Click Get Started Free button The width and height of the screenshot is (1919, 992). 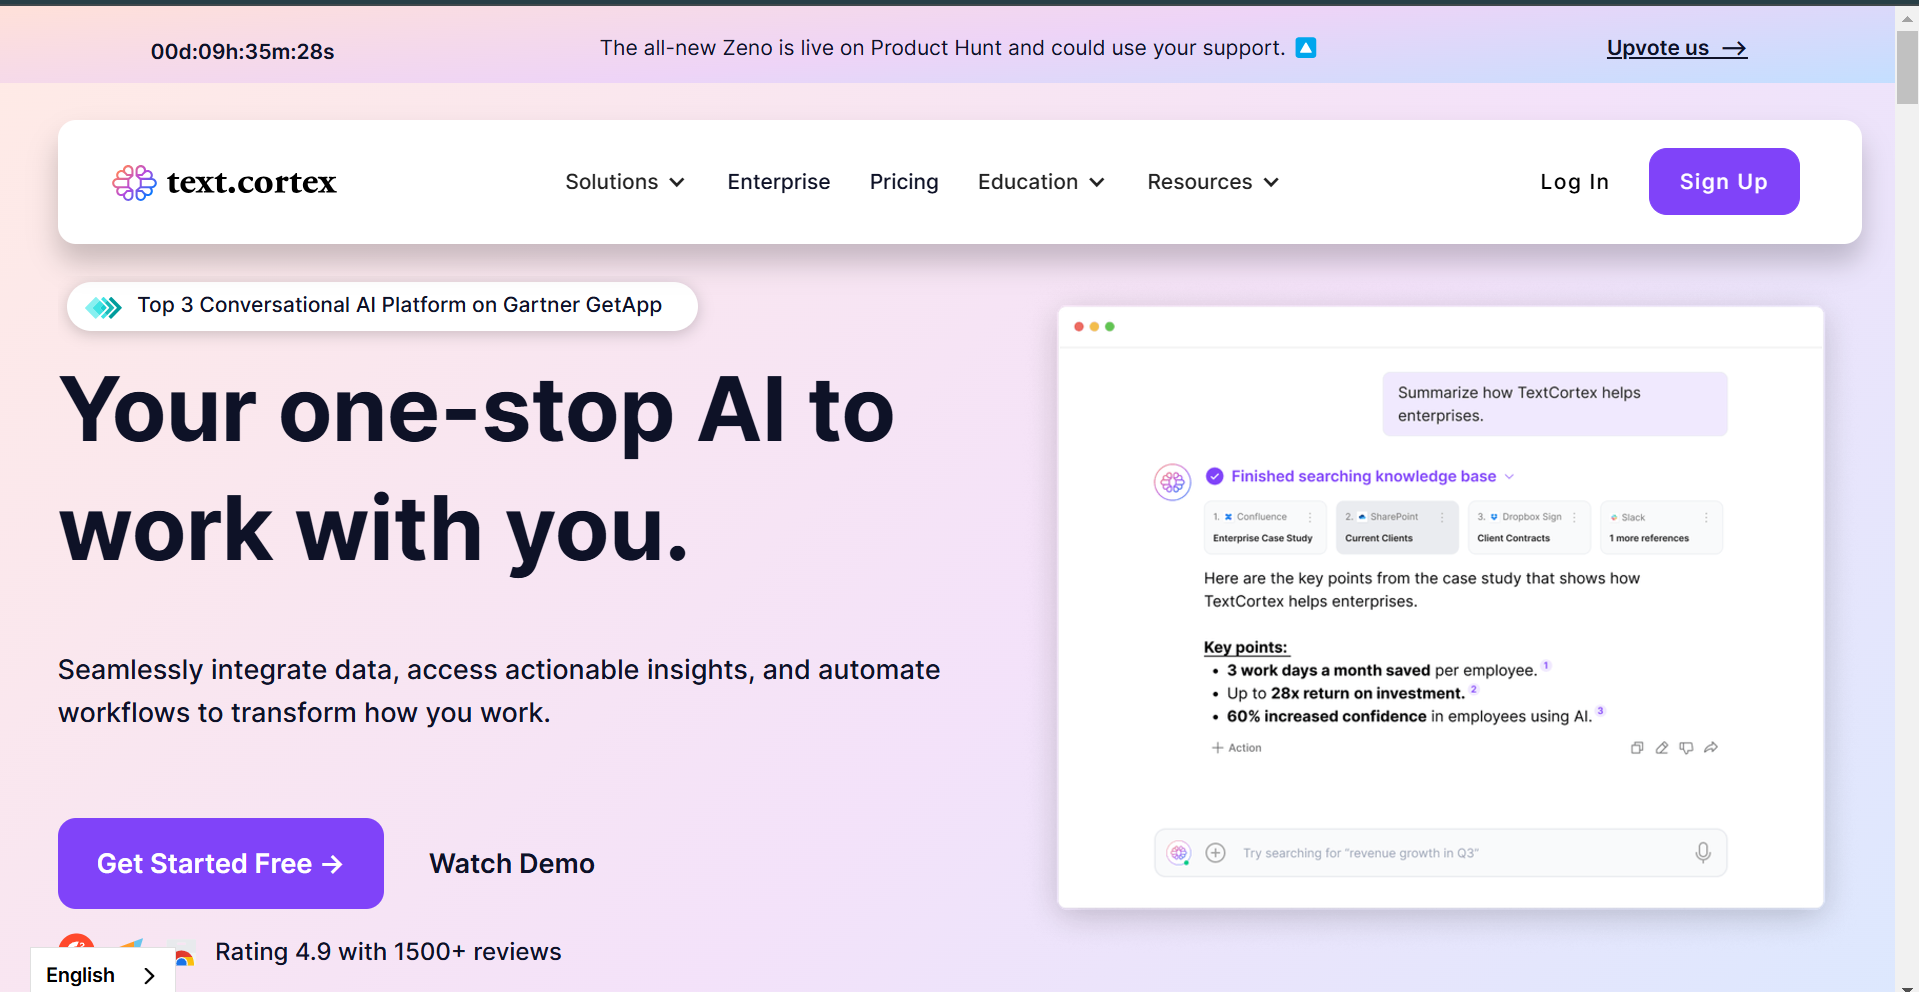[221, 863]
